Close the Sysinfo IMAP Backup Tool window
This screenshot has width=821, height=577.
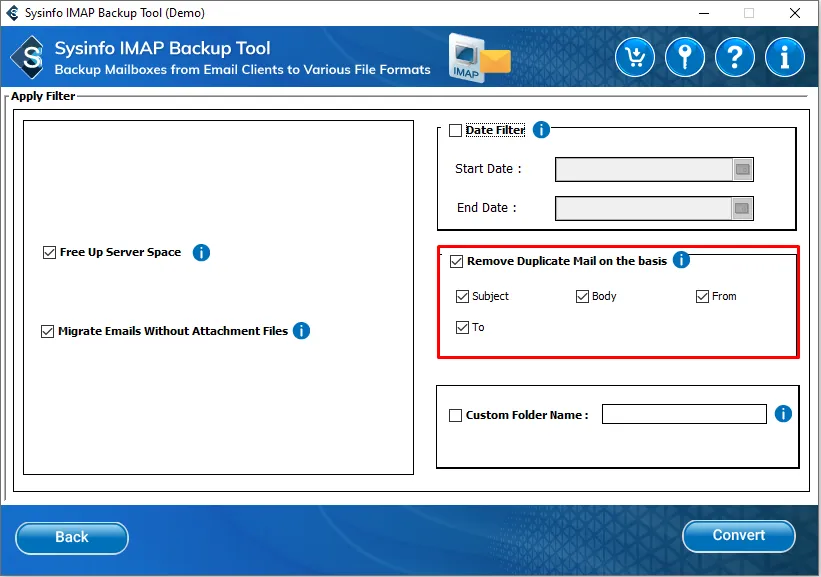795,13
